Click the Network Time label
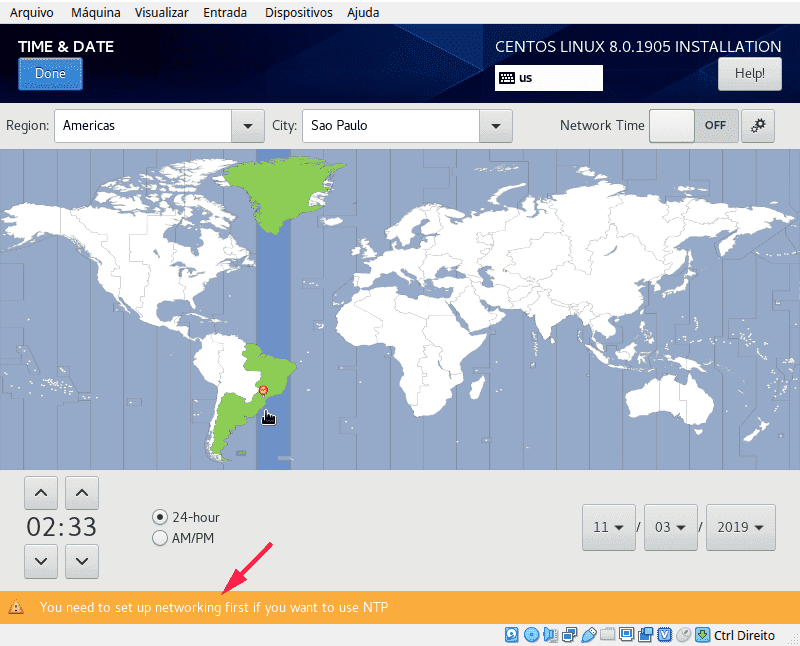The image size is (800, 646). pyautogui.click(x=602, y=126)
